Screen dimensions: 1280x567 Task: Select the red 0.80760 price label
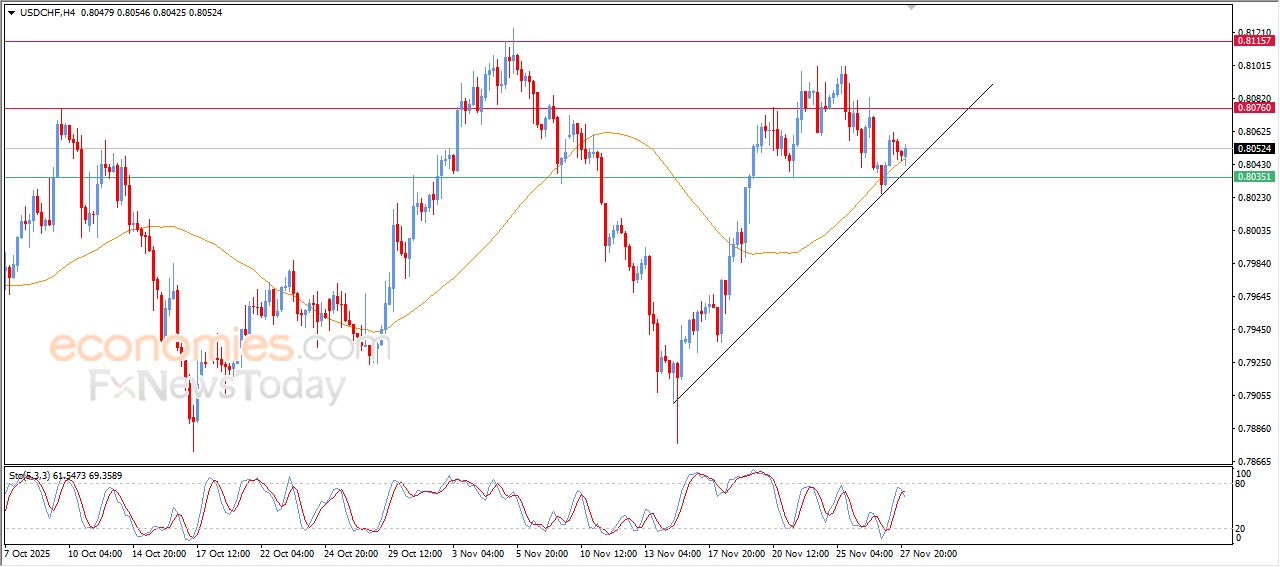coord(1254,108)
